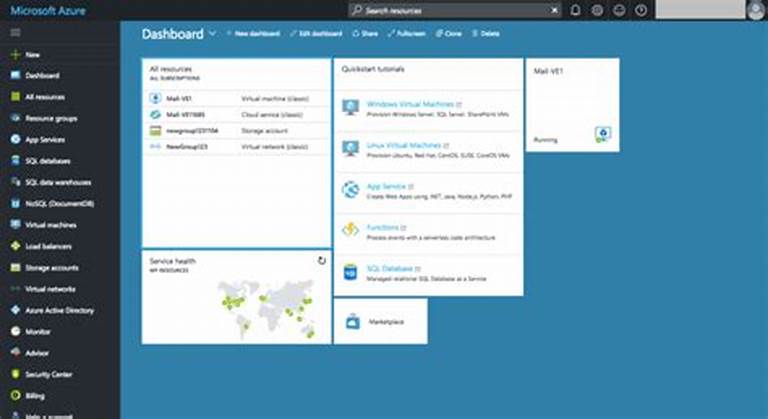This screenshot has width=768, height=419.
Task: Click the Windows Virtual Machines monitor icon
Action: pyautogui.click(x=350, y=107)
